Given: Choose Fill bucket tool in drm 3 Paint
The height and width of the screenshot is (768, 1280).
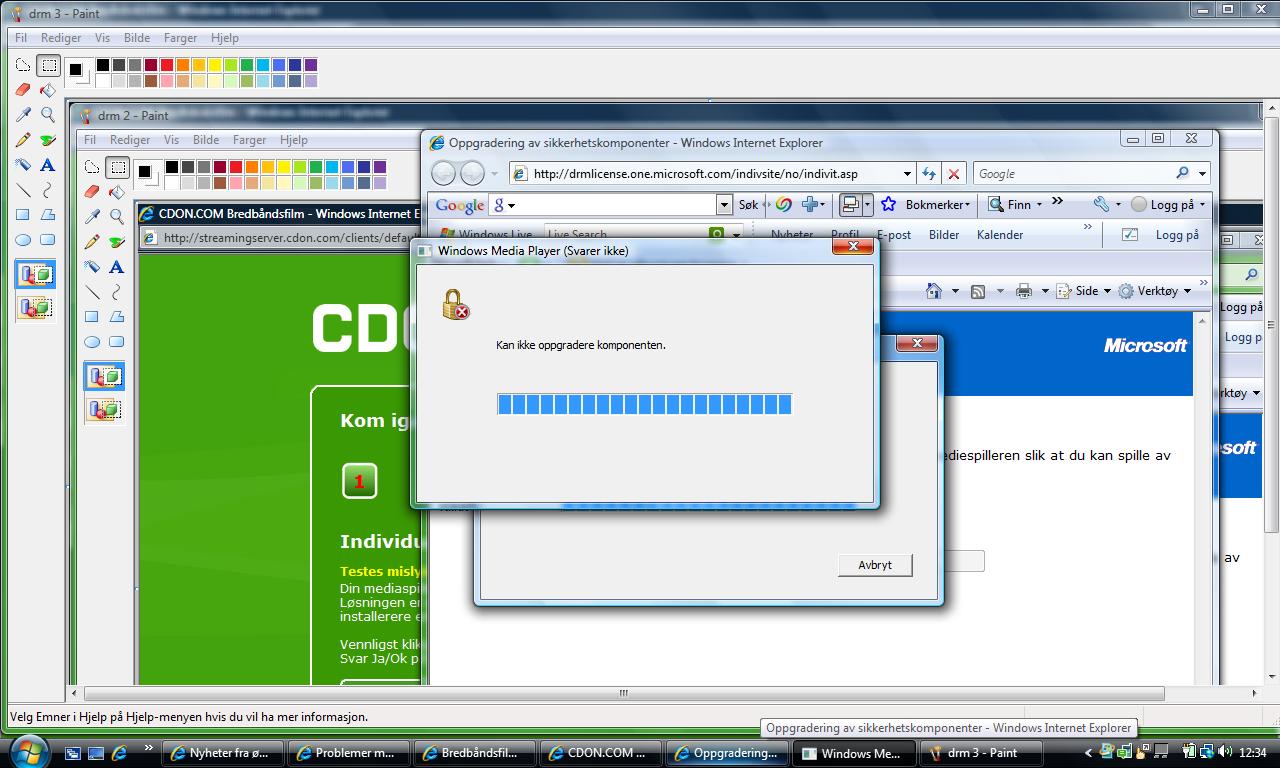Looking at the screenshot, I should coord(47,90).
